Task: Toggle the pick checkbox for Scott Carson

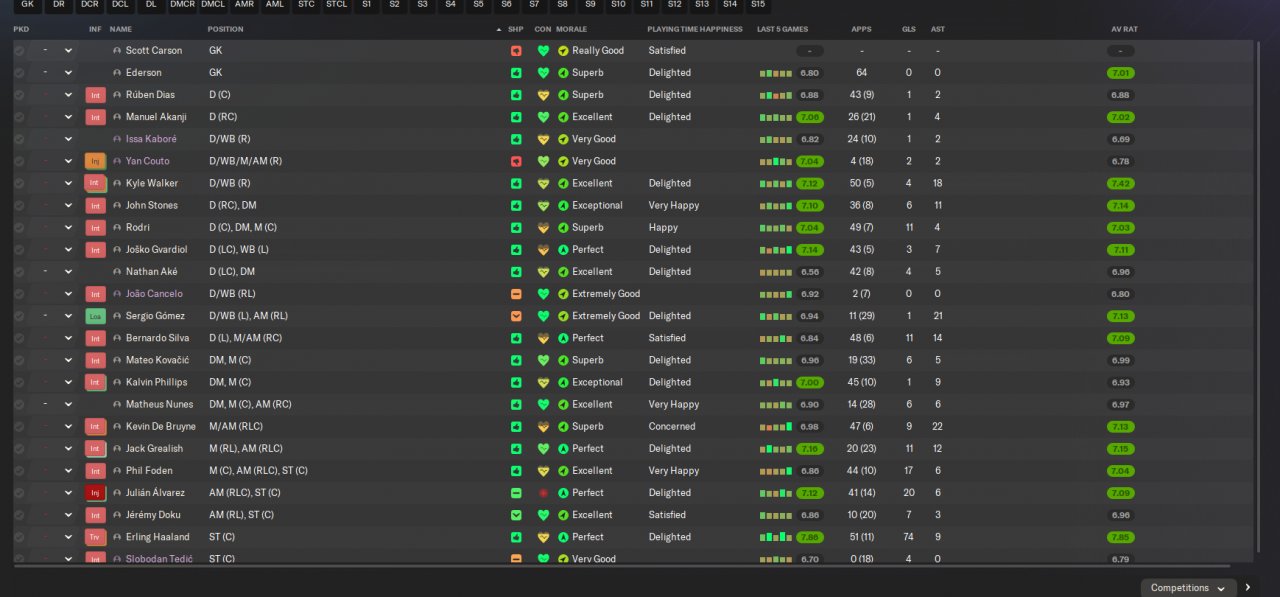Action: click(x=19, y=51)
